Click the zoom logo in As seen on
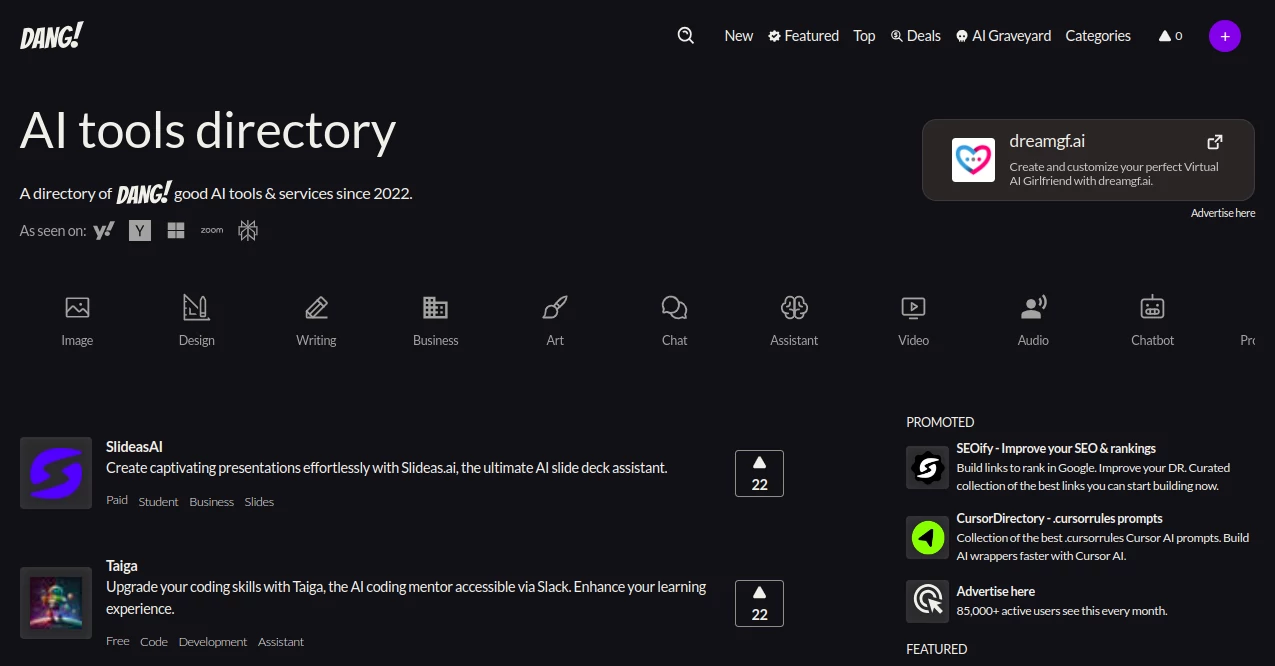This screenshot has width=1275, height=666. (x=212, y=230)
